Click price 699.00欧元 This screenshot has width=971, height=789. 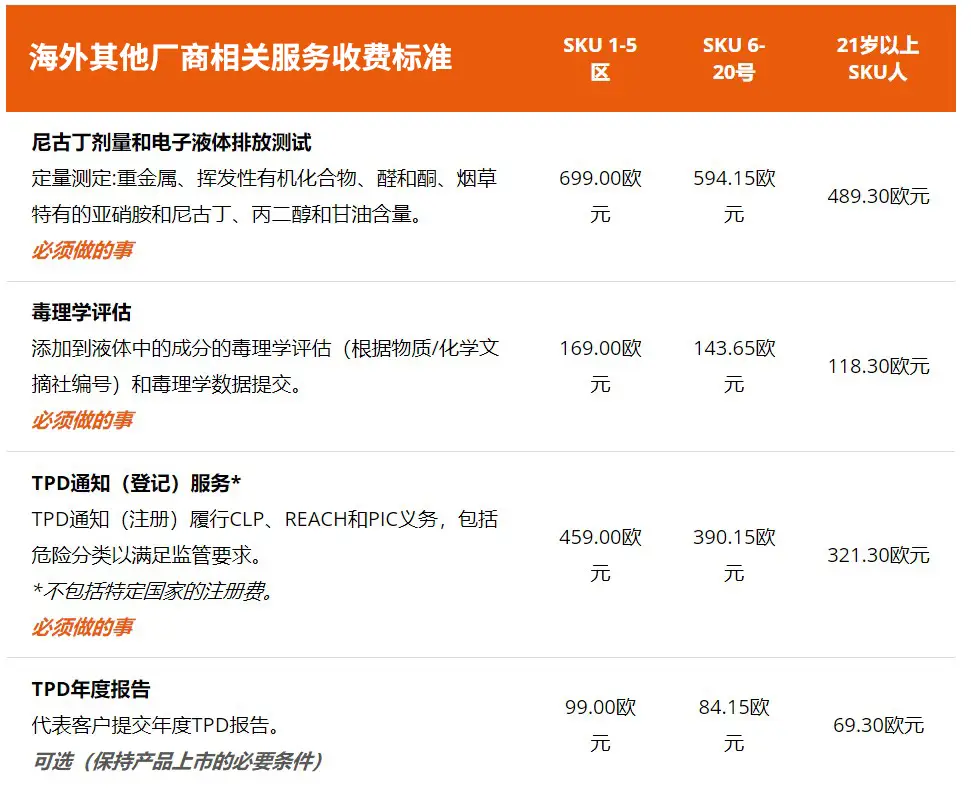click(600, 196)
